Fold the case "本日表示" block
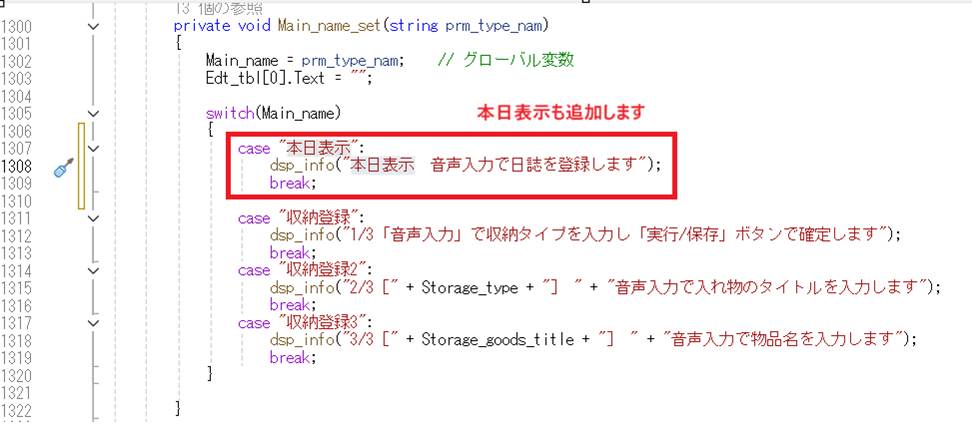Viewport: 972px width, 425px height. click(94, 148)
